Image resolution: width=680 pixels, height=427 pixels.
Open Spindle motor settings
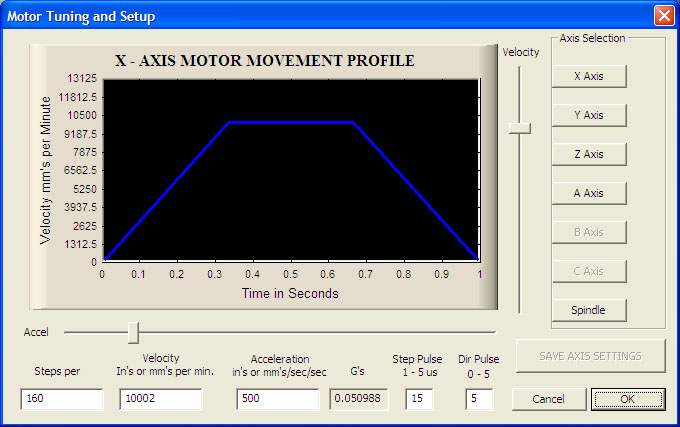pyautogui.click(x=589, y=310)
